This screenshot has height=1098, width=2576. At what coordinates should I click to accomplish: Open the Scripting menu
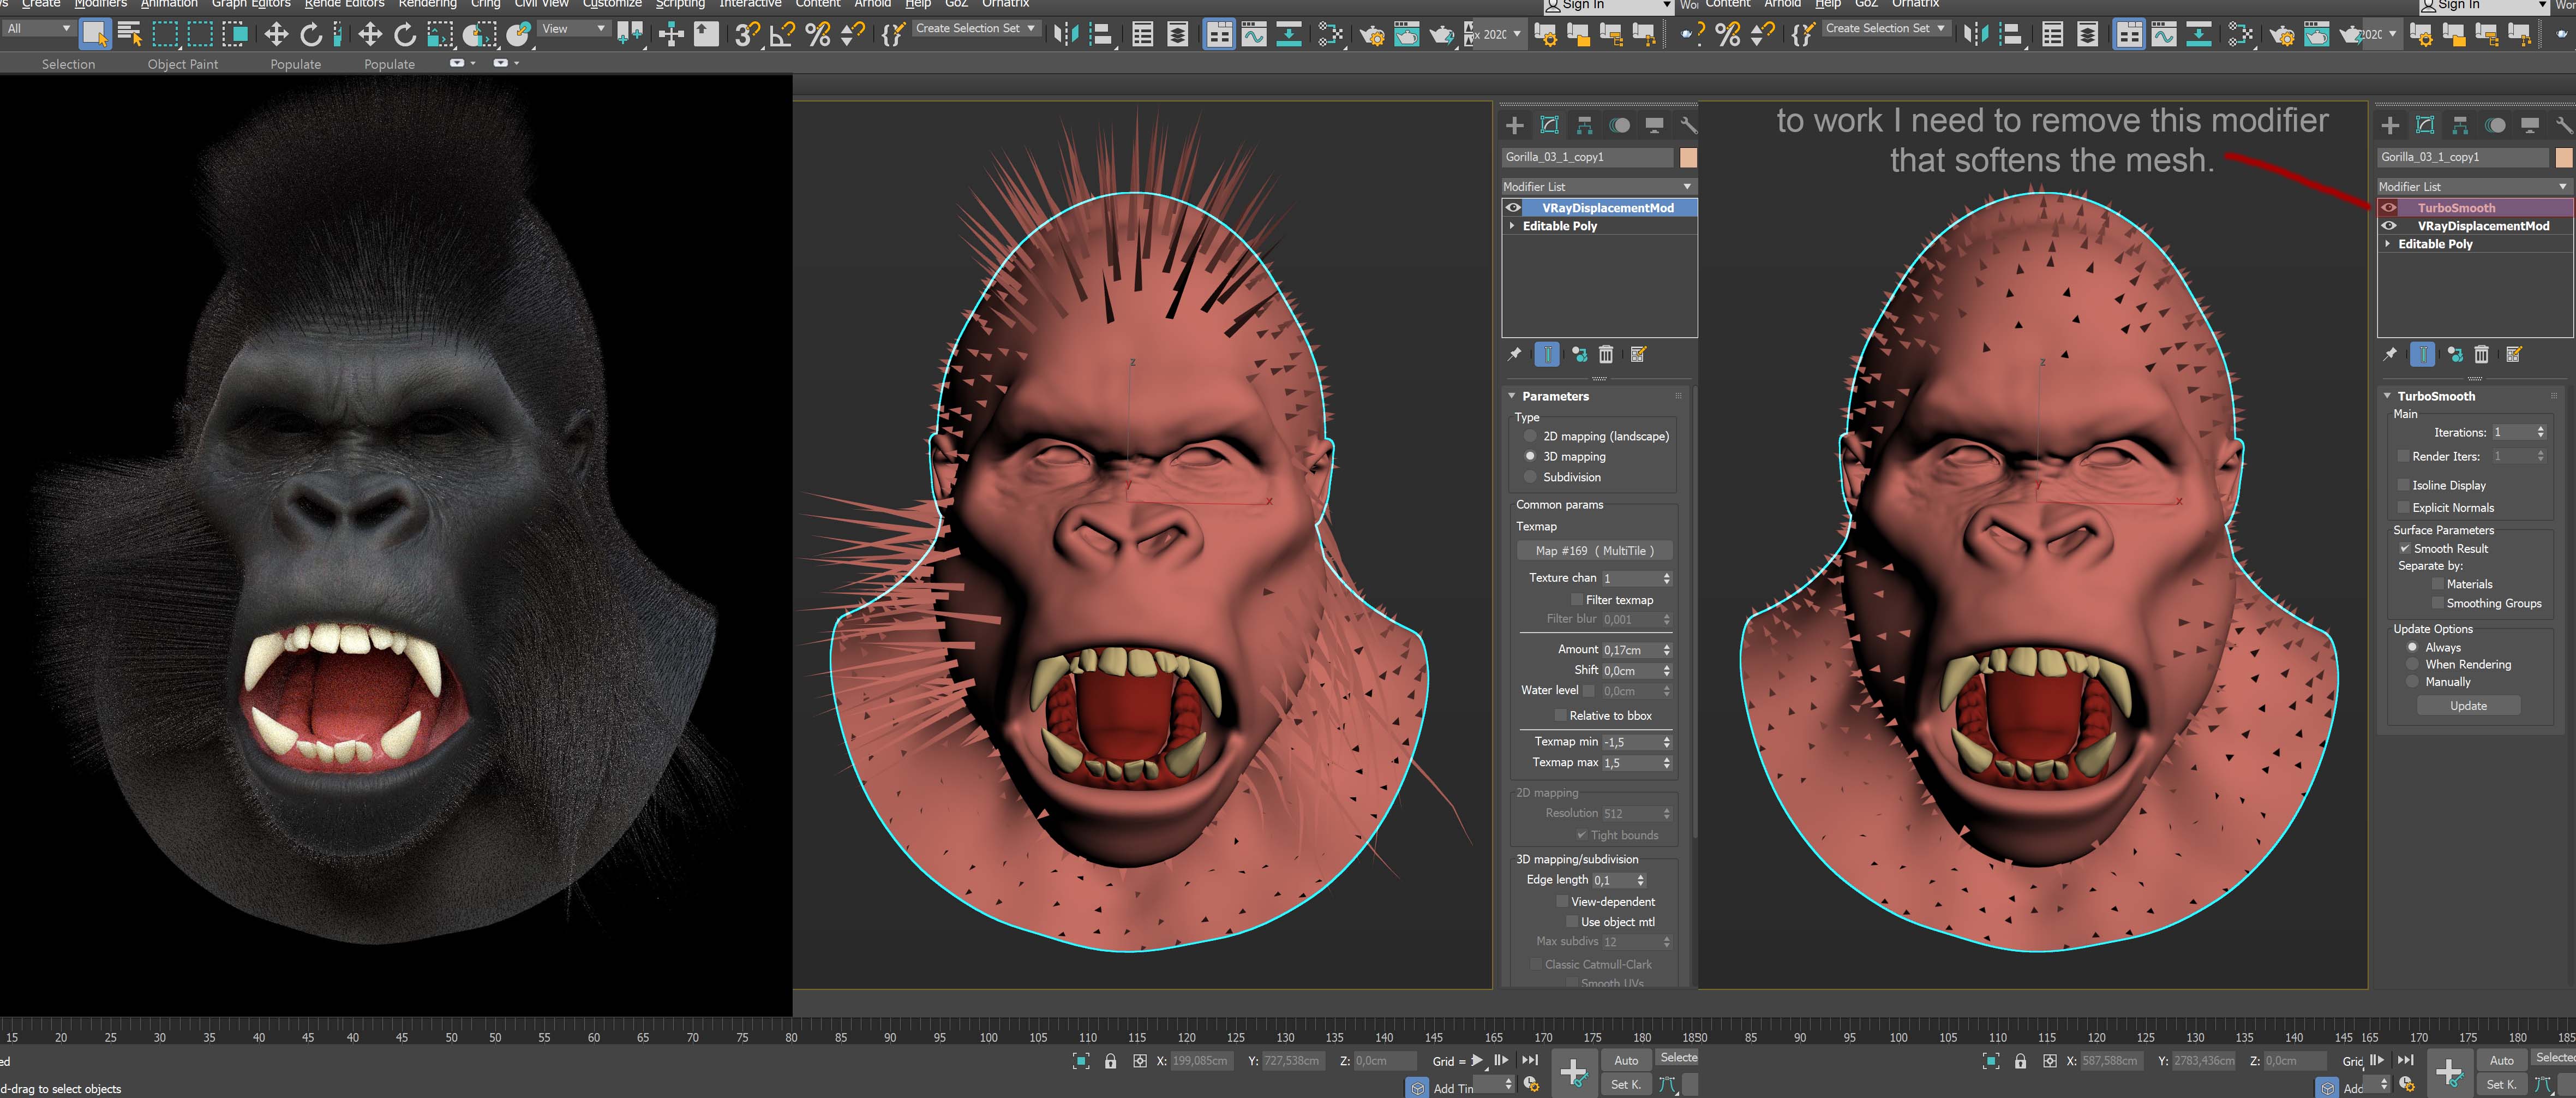tap(680, 4)
